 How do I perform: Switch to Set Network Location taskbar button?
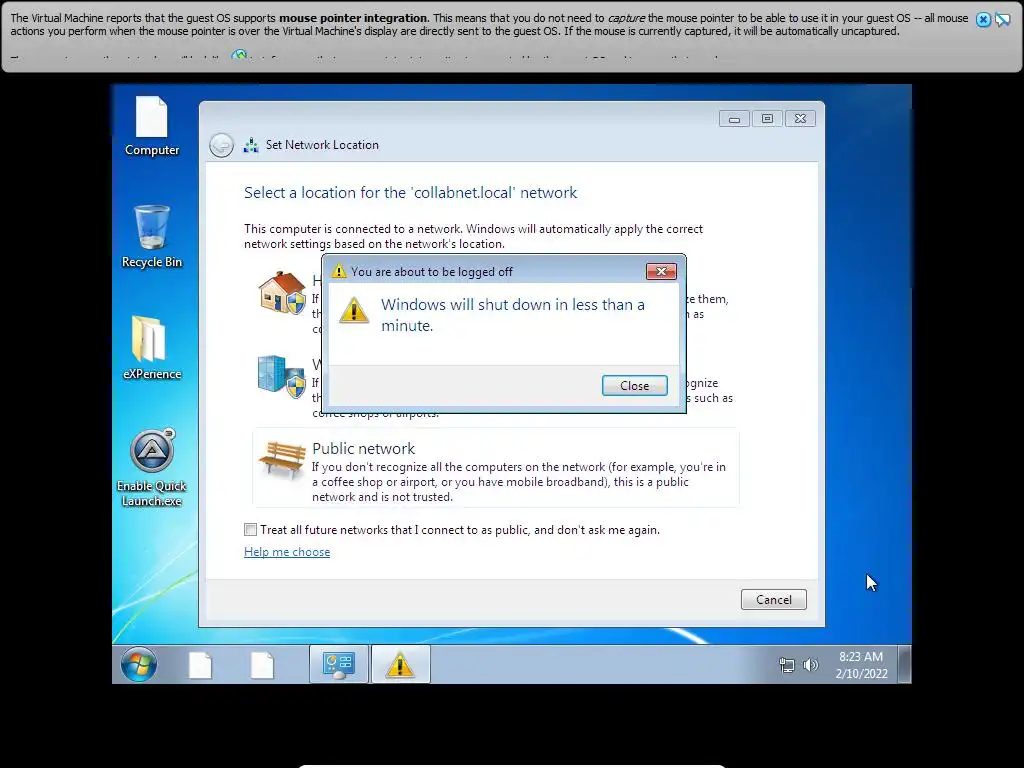339,665
